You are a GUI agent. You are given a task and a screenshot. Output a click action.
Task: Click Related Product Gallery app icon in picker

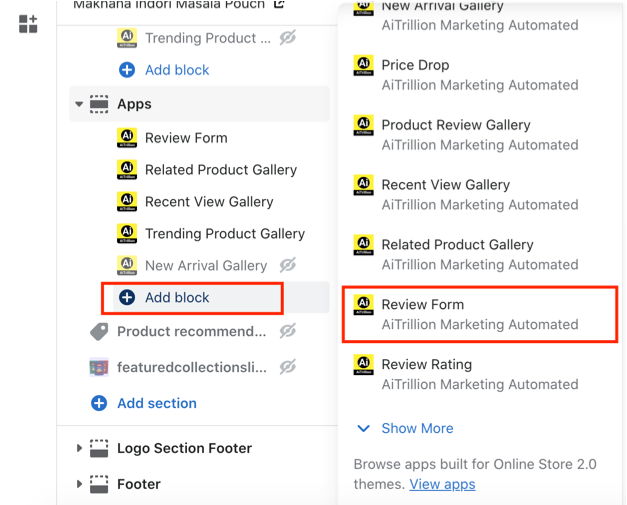click(x=363, y=245)
